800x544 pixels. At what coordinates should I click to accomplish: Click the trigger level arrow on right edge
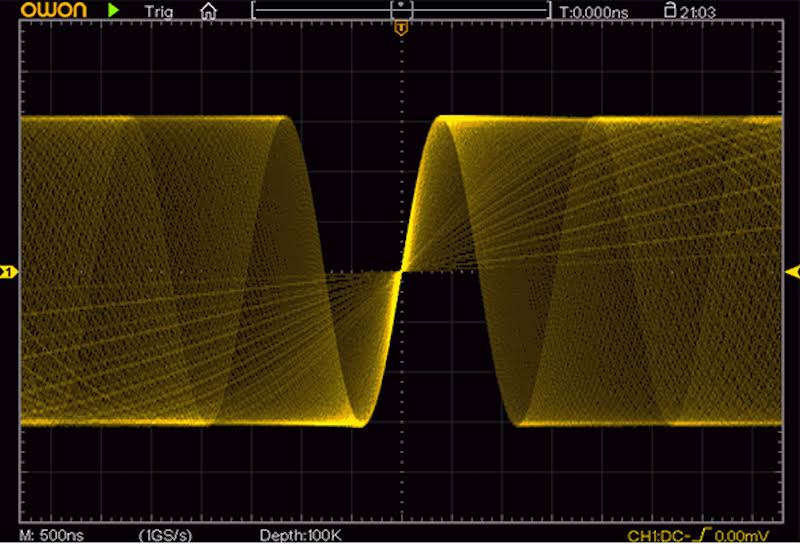click(x=792, y=272)
